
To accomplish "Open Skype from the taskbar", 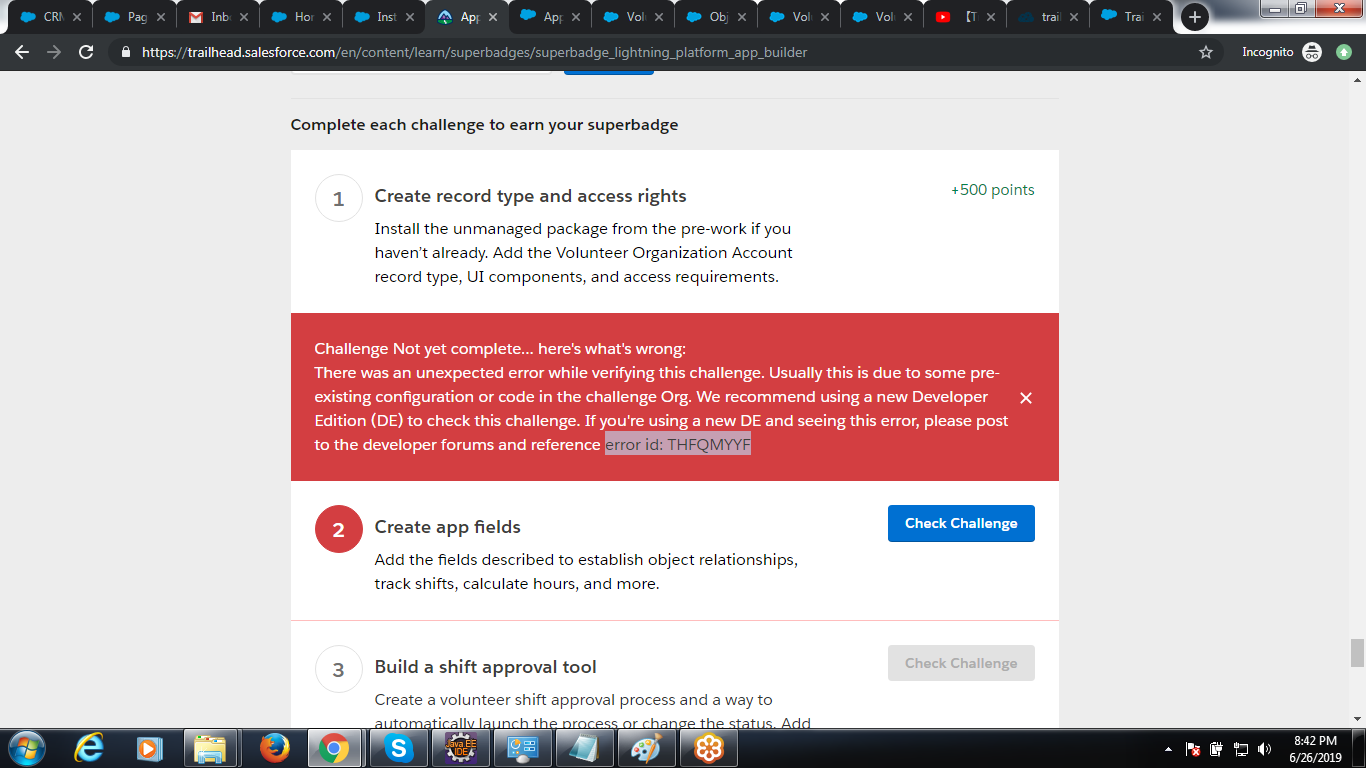I will click(400, 748).
